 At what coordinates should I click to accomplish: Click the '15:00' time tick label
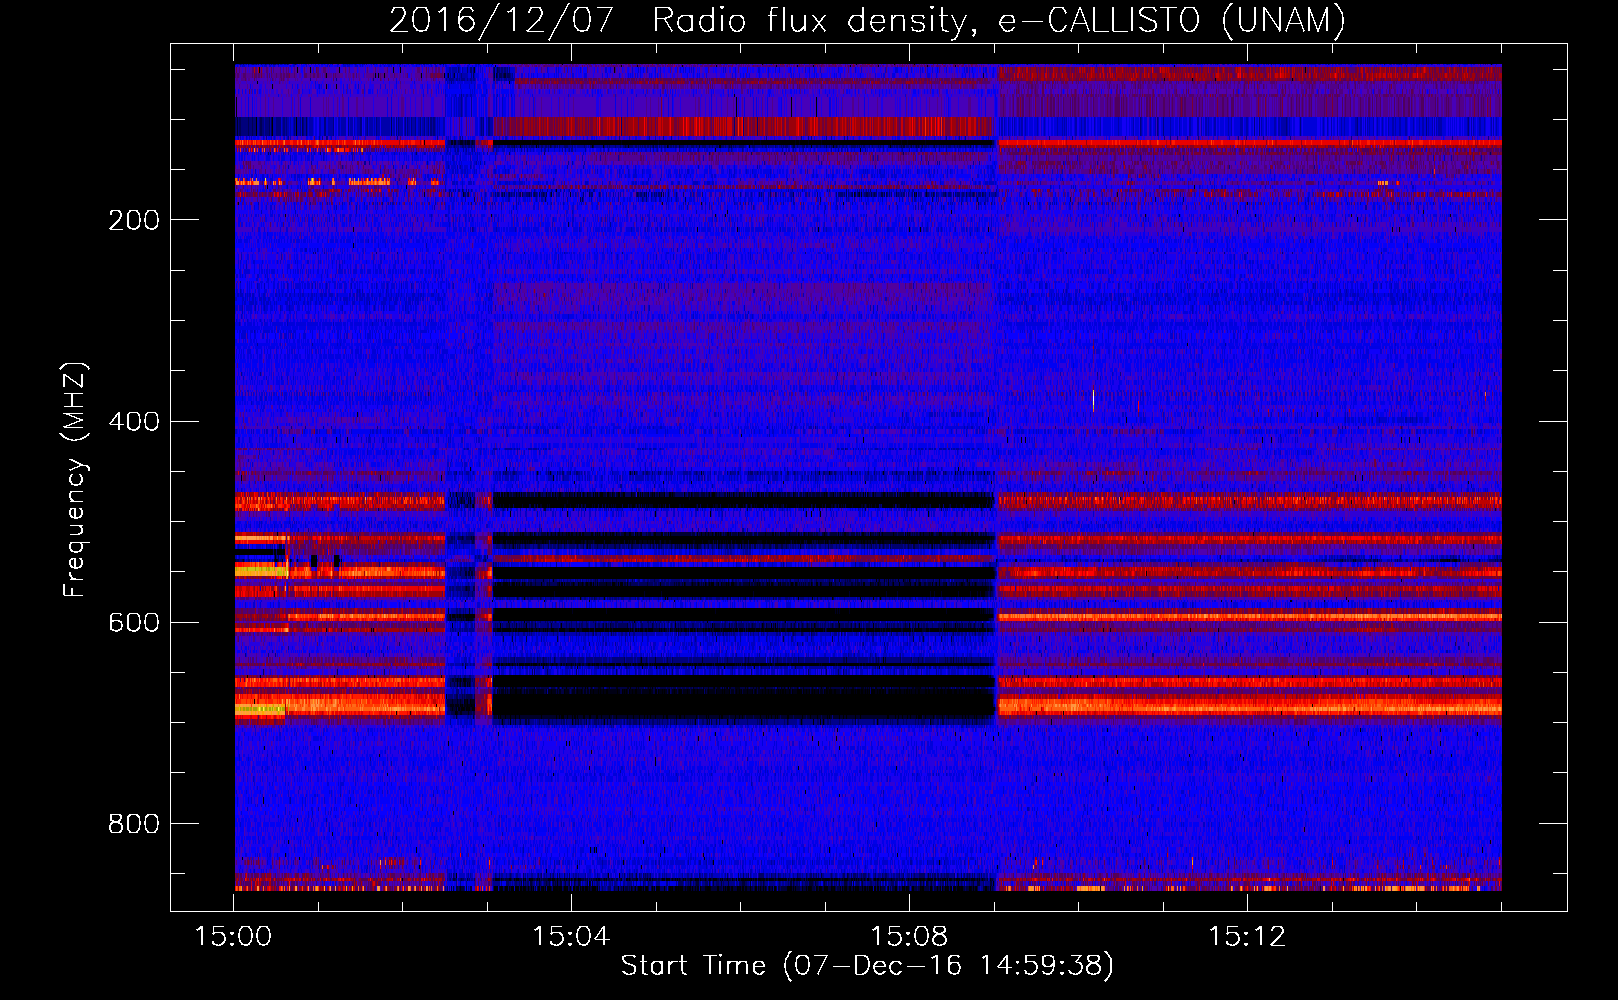click(233, 937)
